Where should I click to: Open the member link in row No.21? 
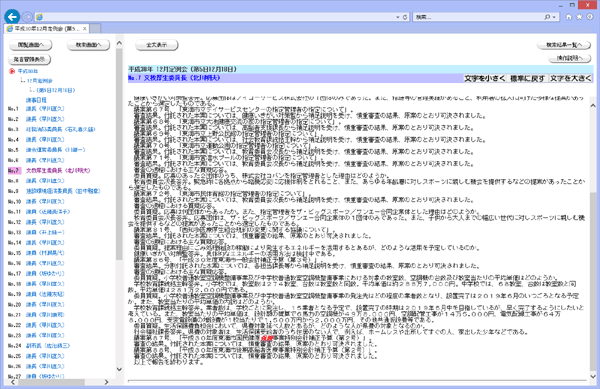(45, 315)
